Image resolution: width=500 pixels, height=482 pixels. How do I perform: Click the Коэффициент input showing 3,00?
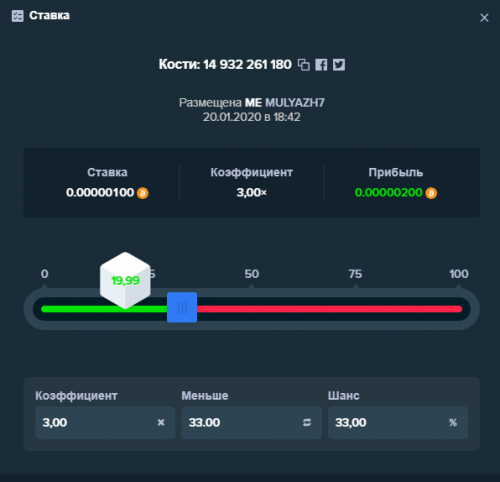tap(105, 423)
